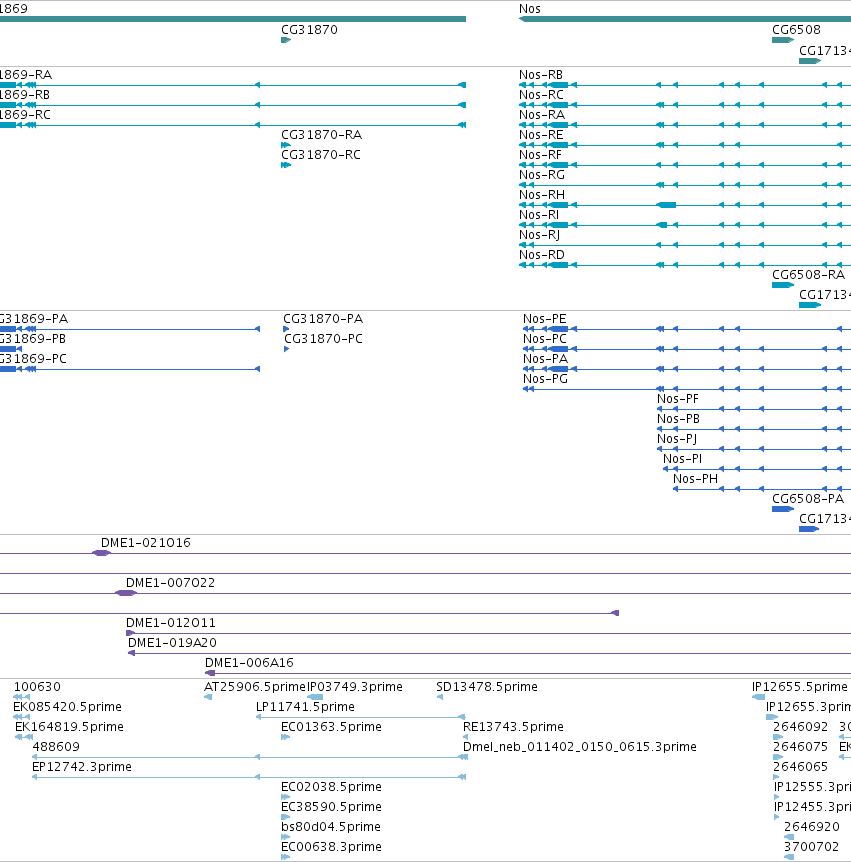Click the DME1-006A16 purple end marker

tap(210, 673)
